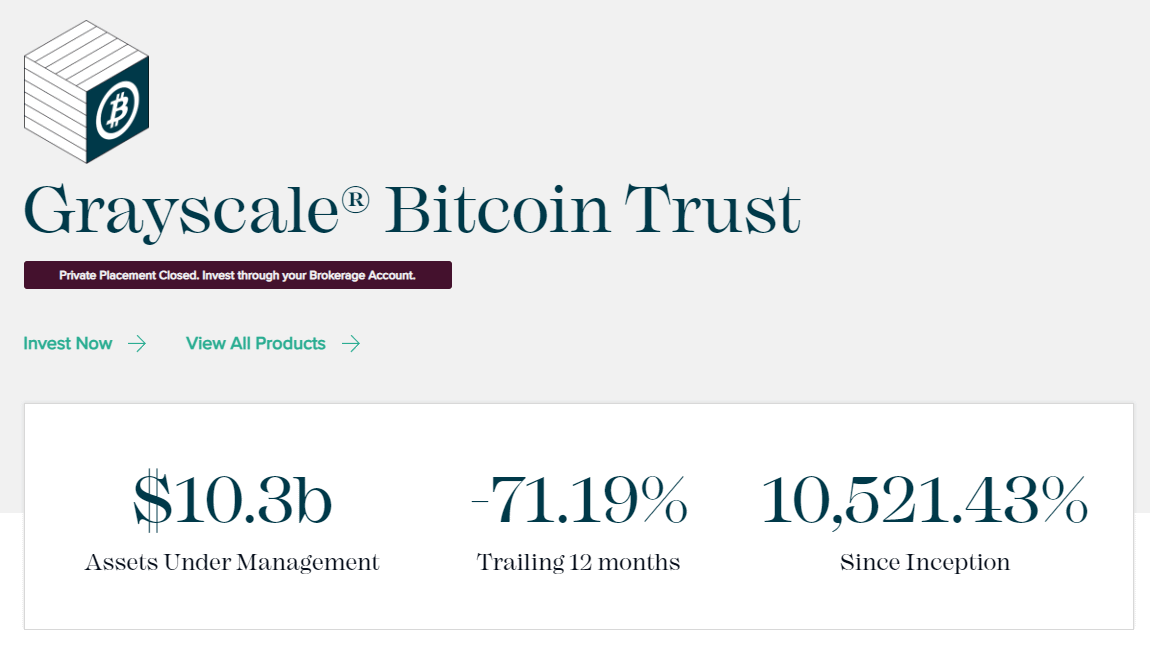Click the $10.3b assets figure
The width and height of the screenshot is (1150, 648).
232,501
